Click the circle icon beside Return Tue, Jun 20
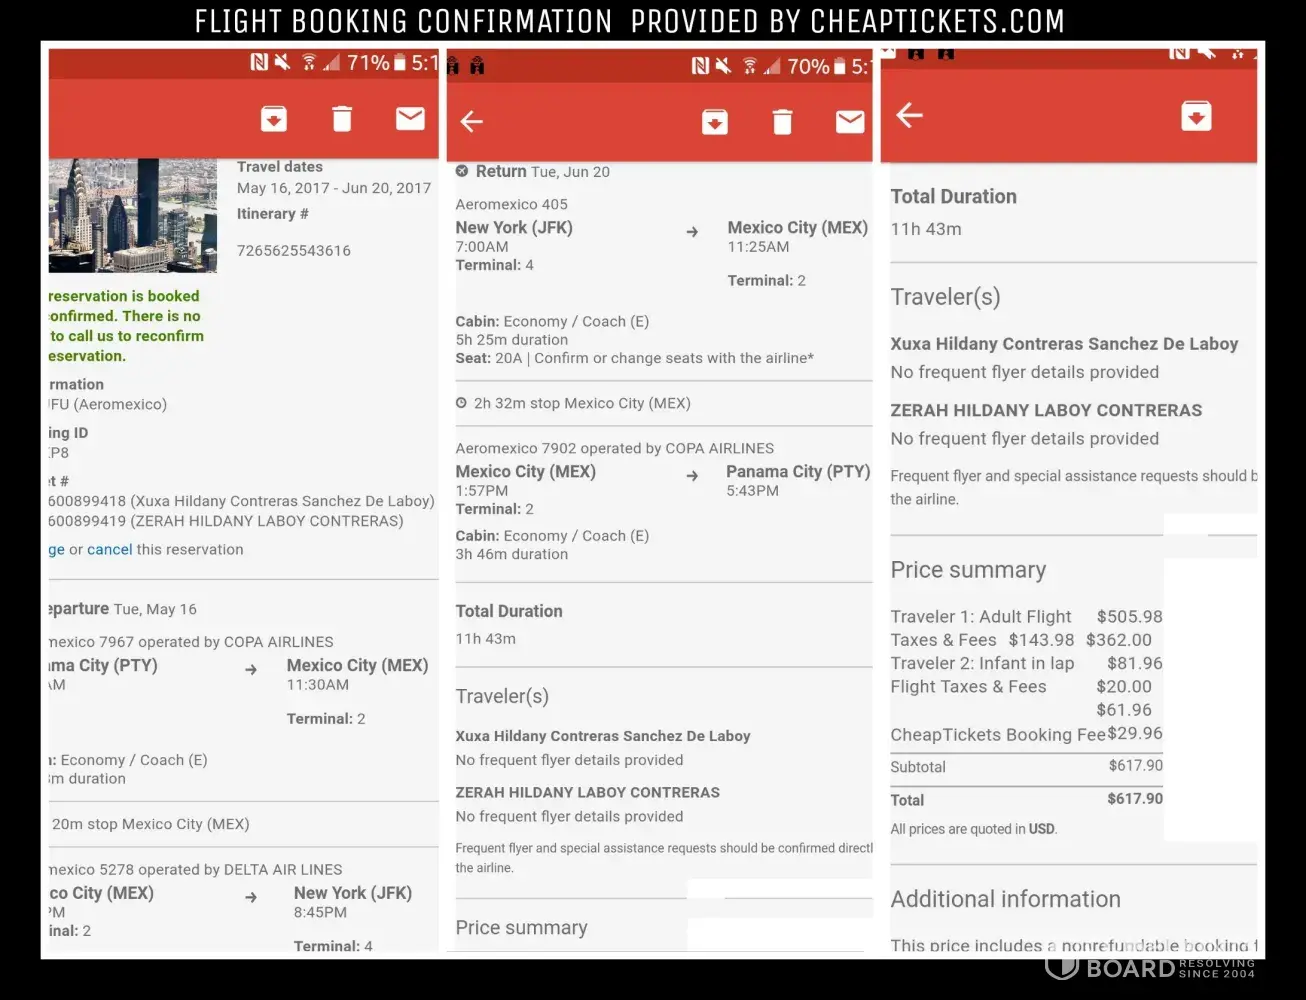The width and height of the screenshot is (1306, 1000). tap(462, 171)
